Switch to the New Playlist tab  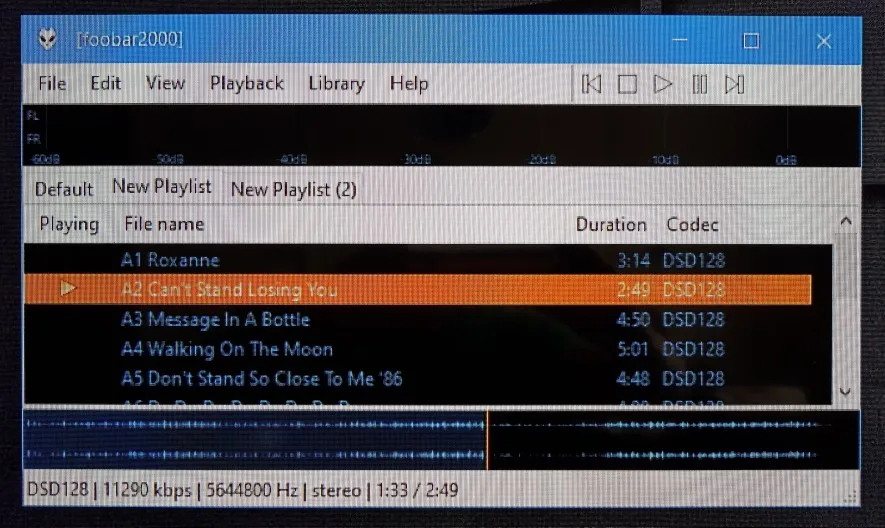click(161, 186)
